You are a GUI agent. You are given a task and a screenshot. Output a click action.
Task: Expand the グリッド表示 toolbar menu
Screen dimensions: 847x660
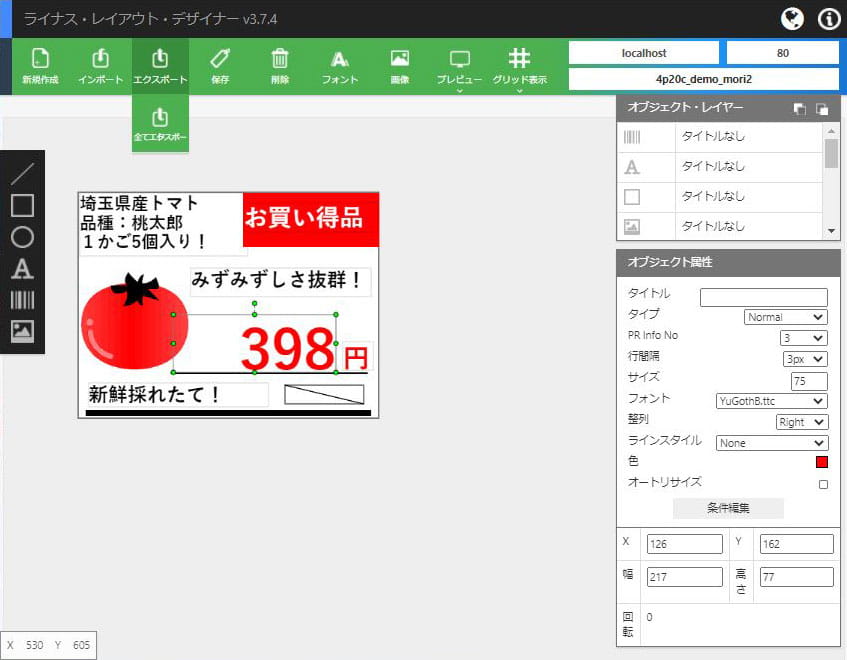pyautogui.click(x=519, y=68)
